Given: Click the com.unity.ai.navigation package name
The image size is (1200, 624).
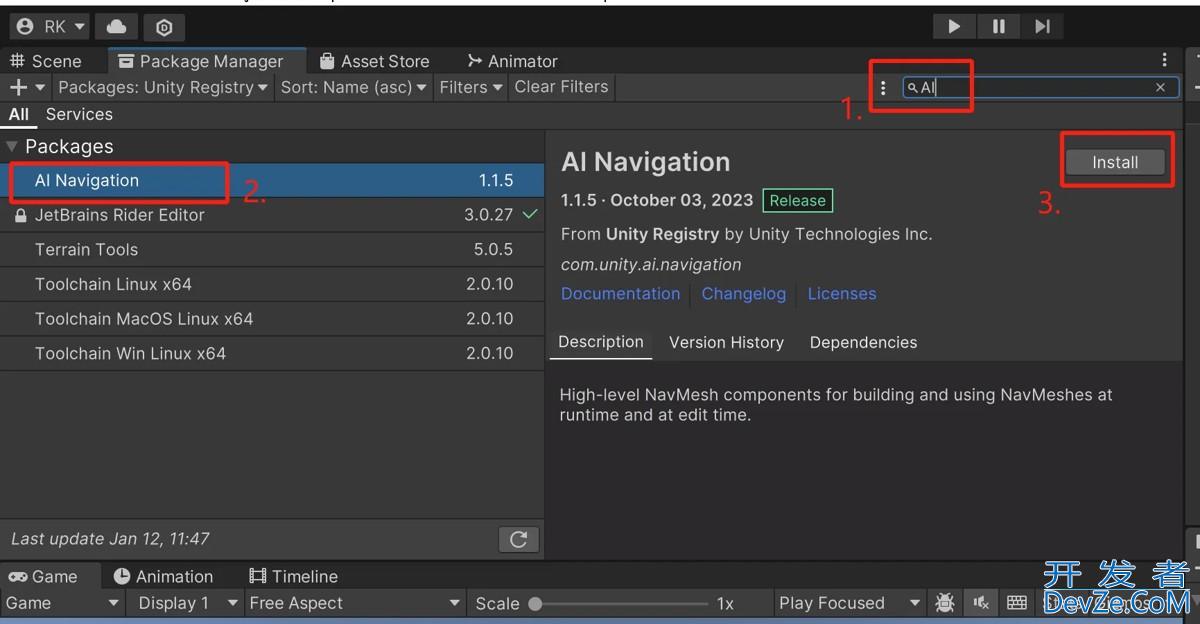Looking at the screenshot, I should [x=651, y=265].
